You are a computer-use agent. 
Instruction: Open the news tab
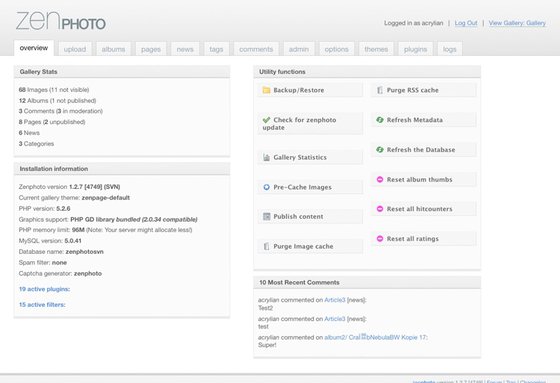(185, 49)
